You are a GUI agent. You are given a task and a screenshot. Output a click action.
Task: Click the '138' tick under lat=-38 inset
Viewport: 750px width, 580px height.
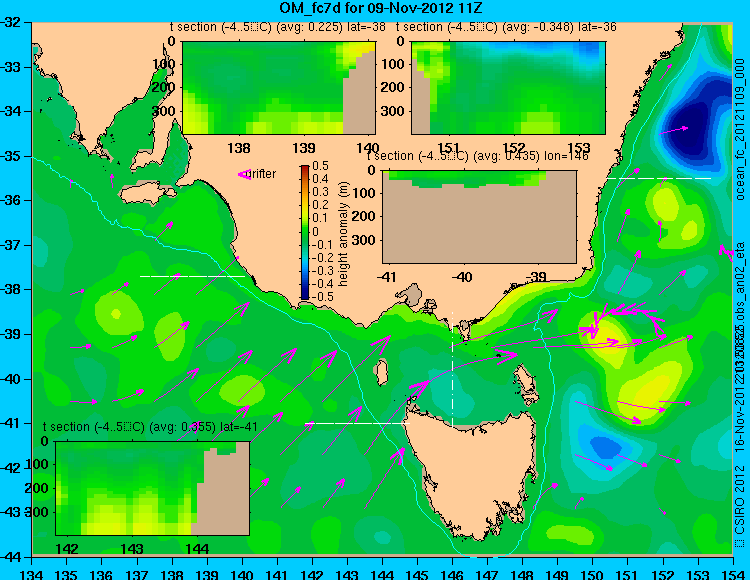[239, 148]
